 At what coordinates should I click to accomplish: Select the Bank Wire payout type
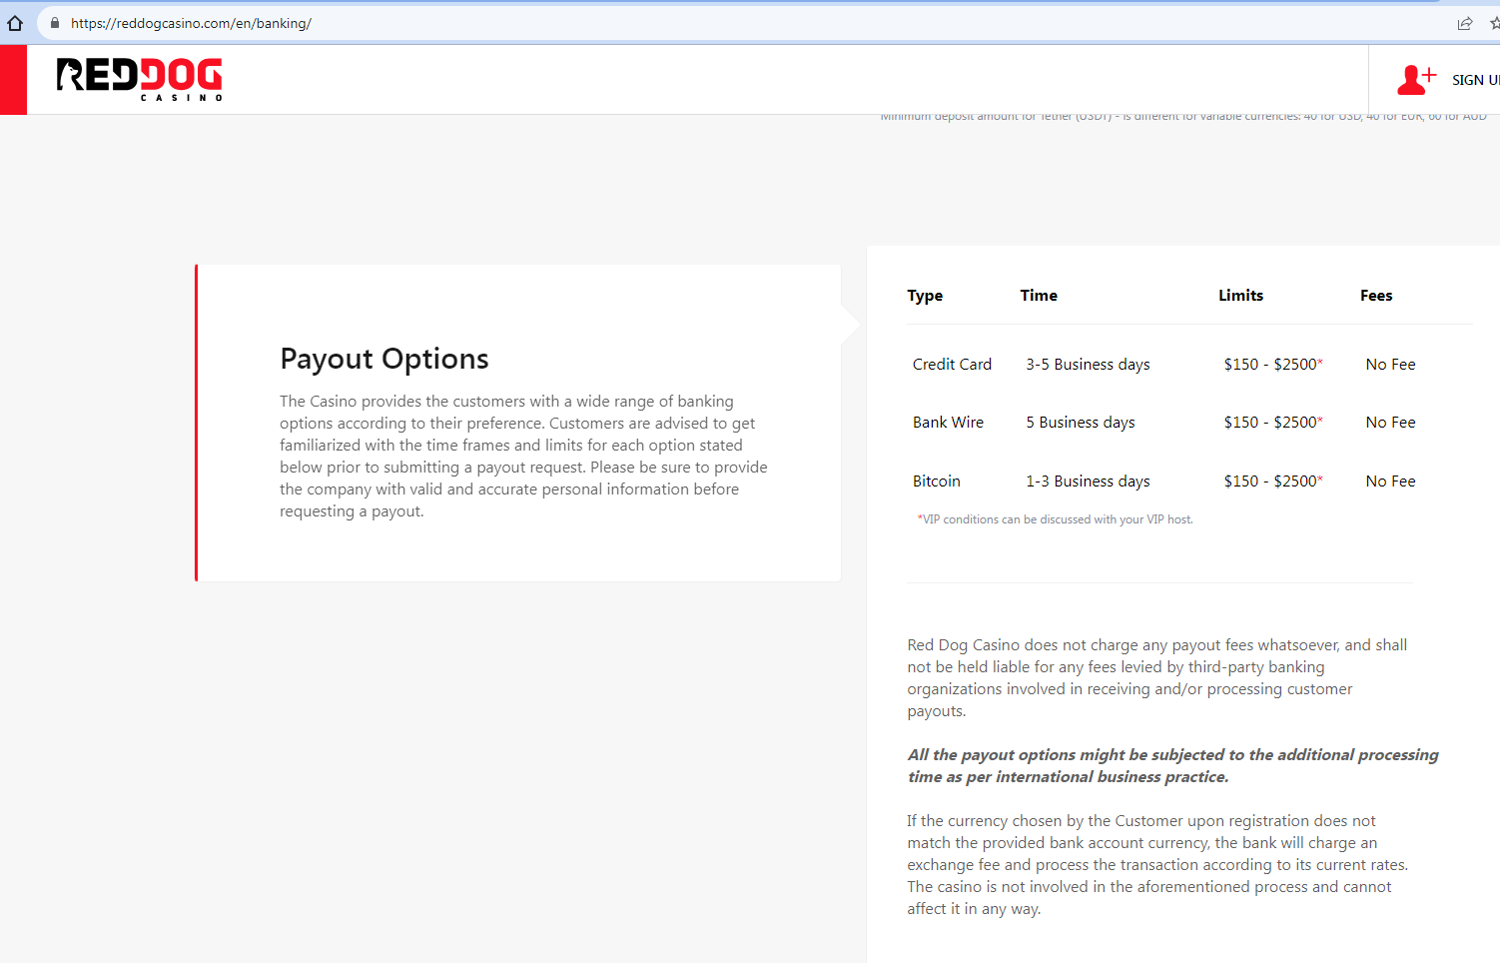click(x=948, y=423)
